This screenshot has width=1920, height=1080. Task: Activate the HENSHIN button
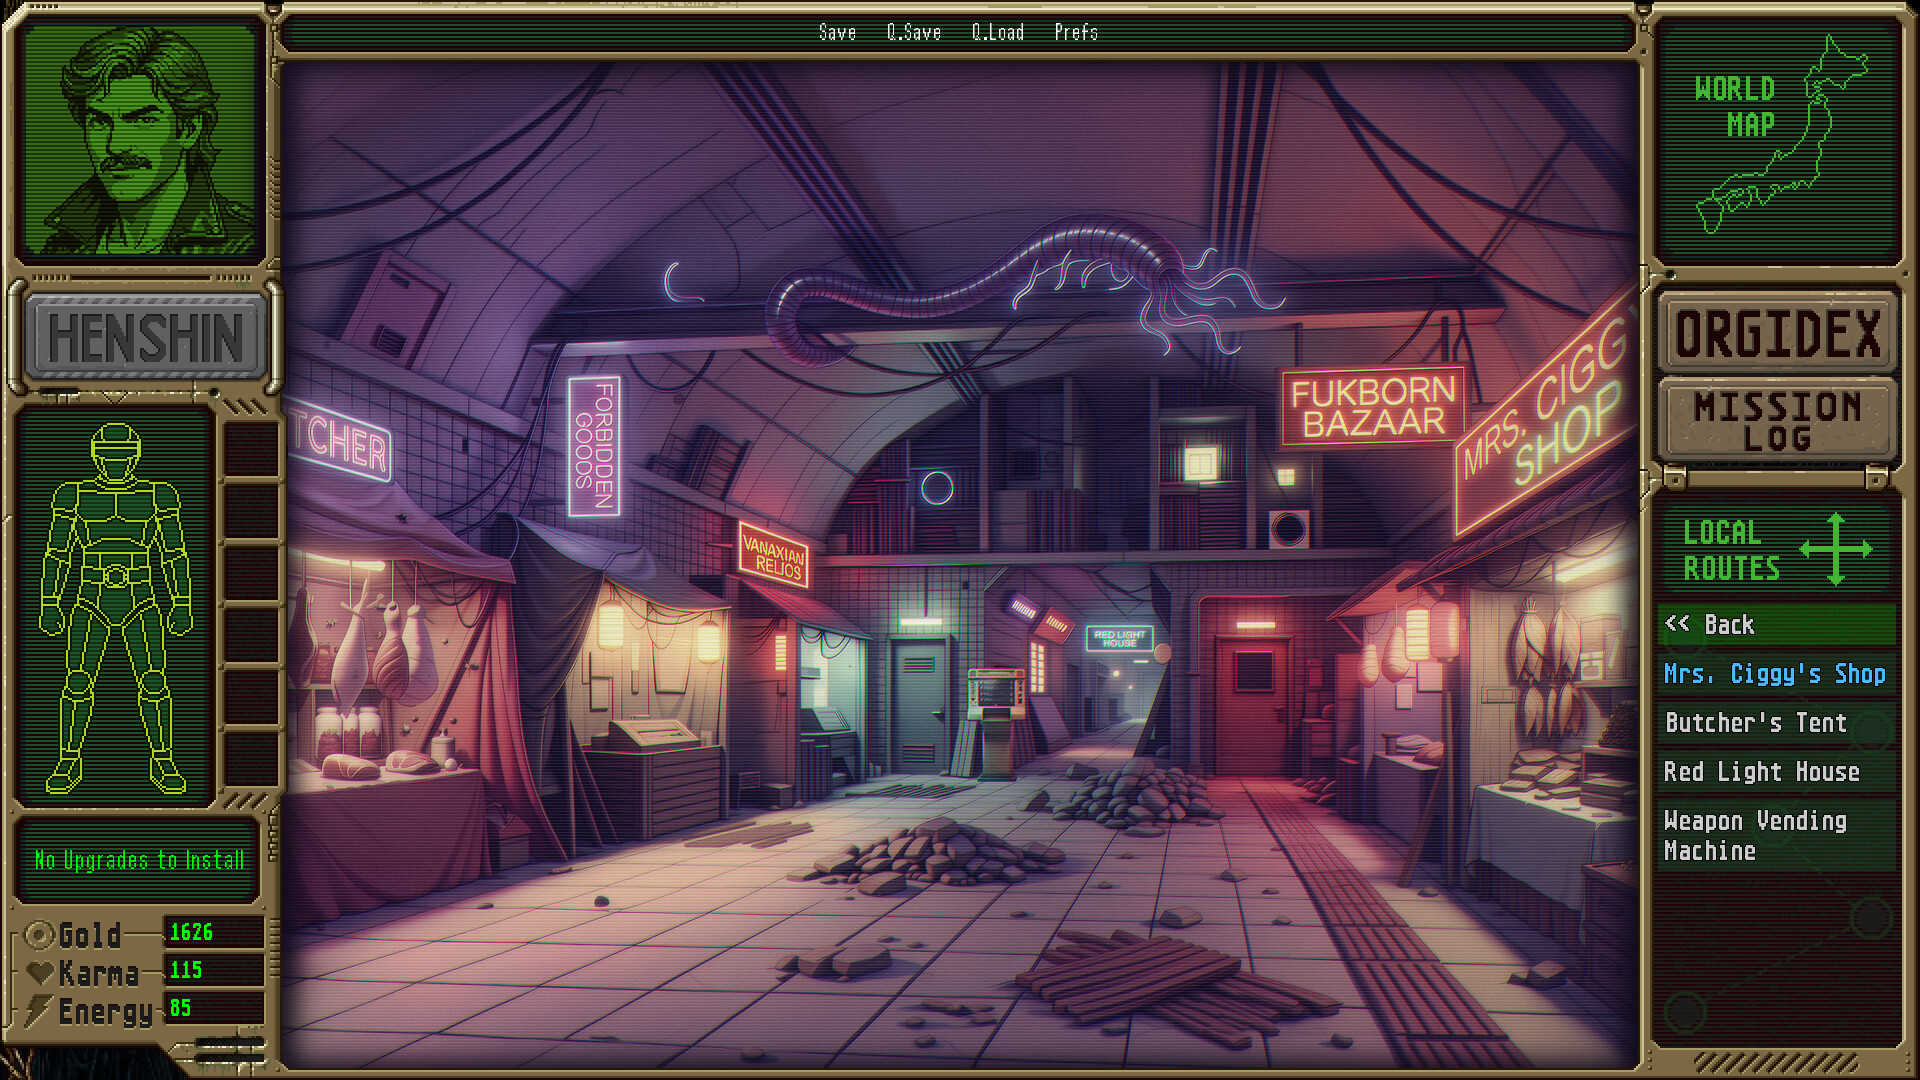click(146, 338)
